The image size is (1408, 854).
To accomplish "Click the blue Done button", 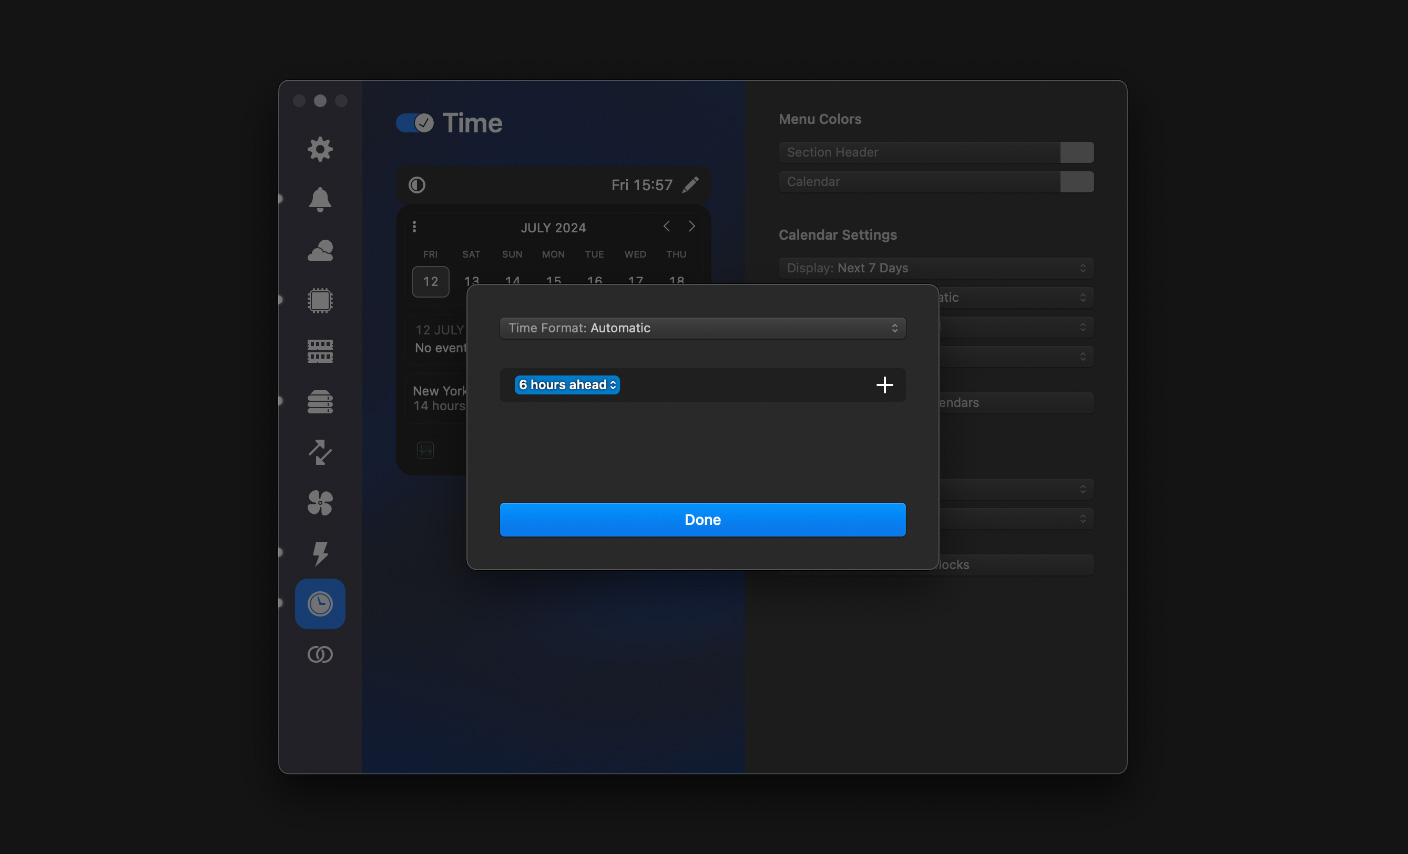I will [x=703, y=520].
